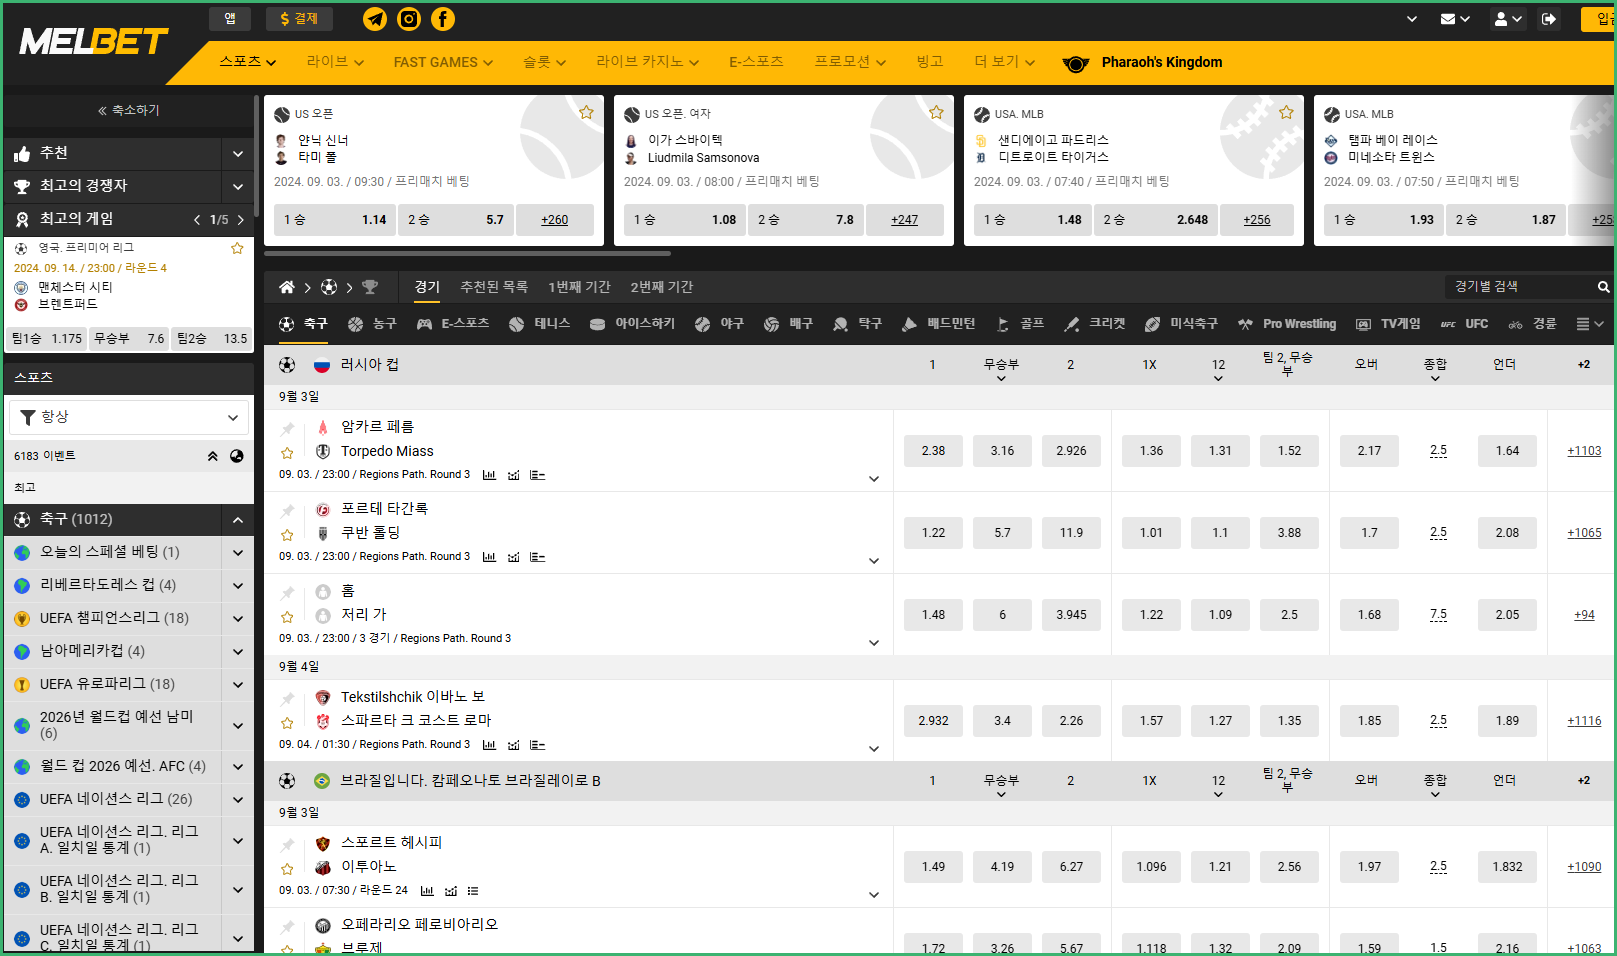The width and height of the screenshot is (1617, 956).
Task: Open the Instagram icon in header
Action: (409, 19)
